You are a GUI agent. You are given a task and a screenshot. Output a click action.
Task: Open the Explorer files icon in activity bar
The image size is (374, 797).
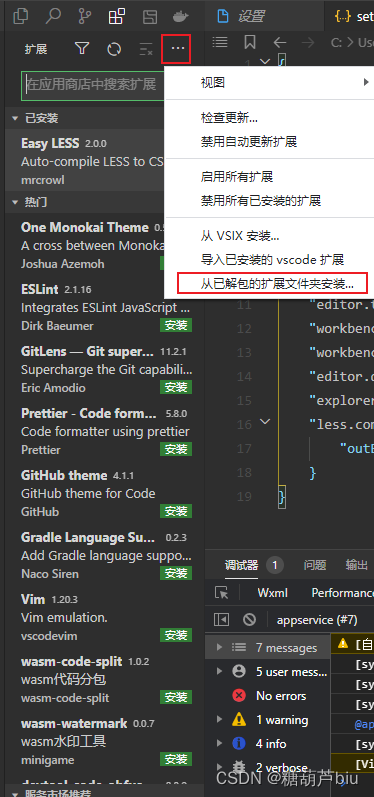(x=20, y=16)
